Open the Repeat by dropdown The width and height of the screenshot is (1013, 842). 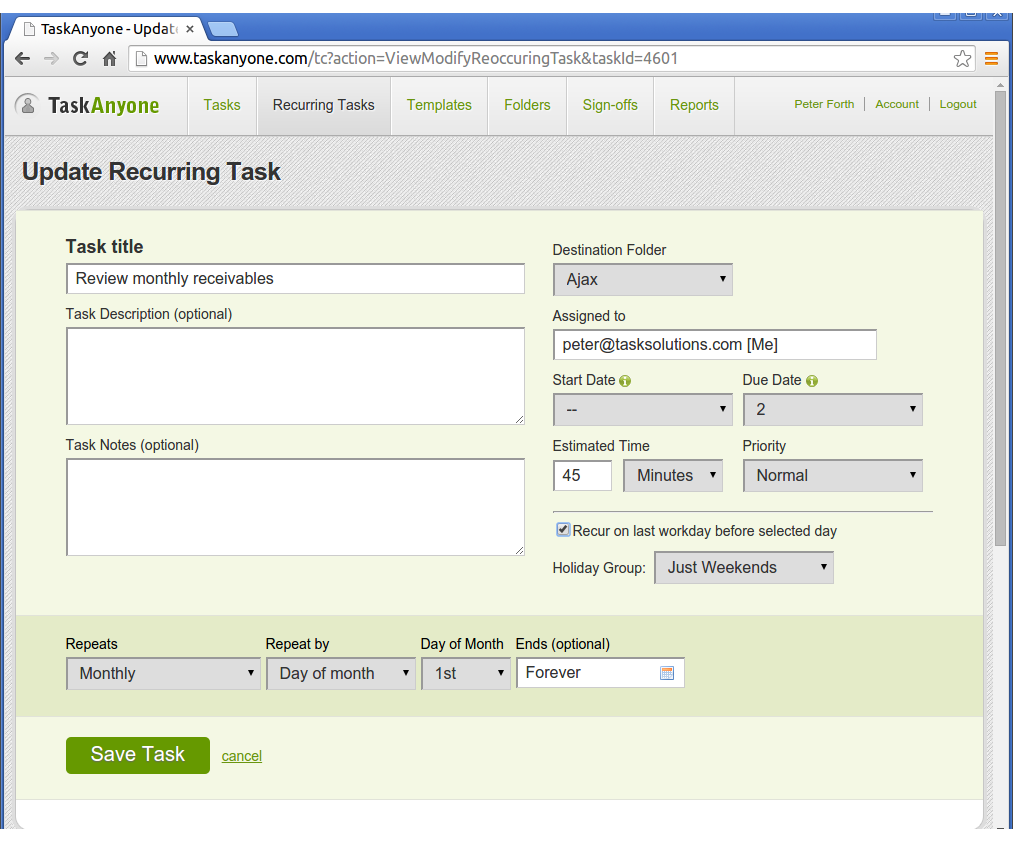tap(340, 673)
